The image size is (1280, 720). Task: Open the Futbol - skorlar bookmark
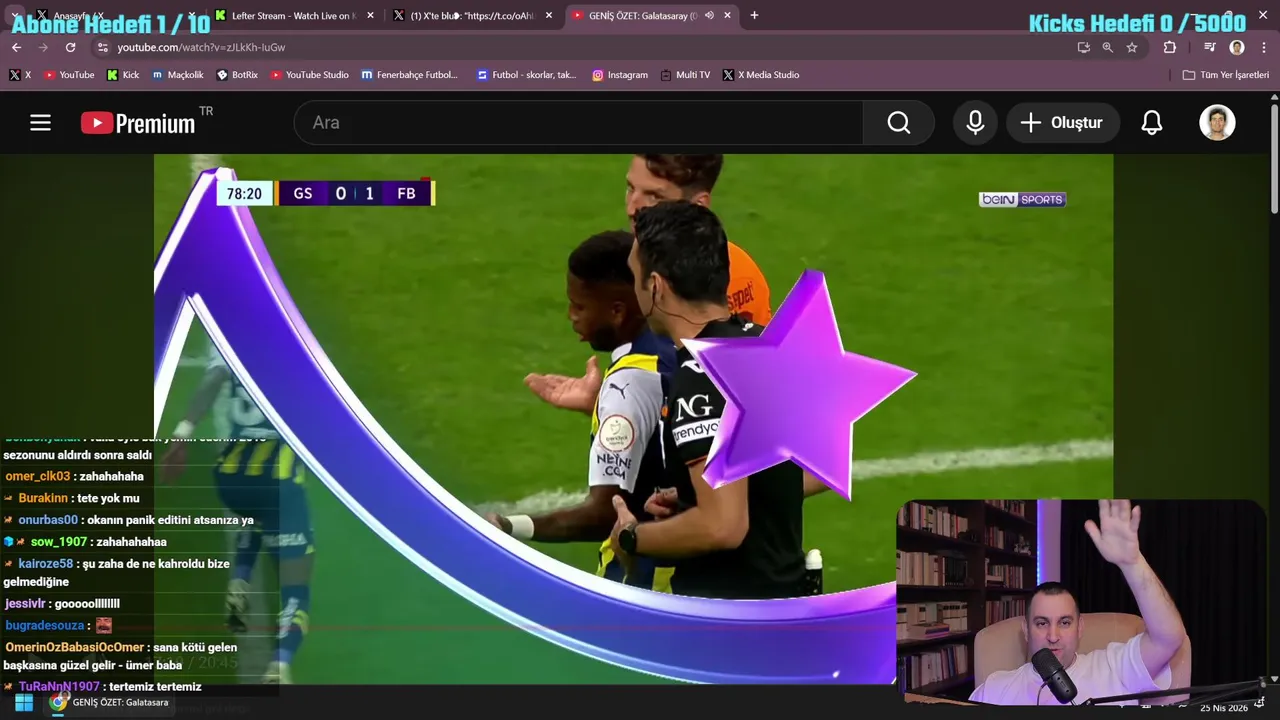[x=526, y=75]
